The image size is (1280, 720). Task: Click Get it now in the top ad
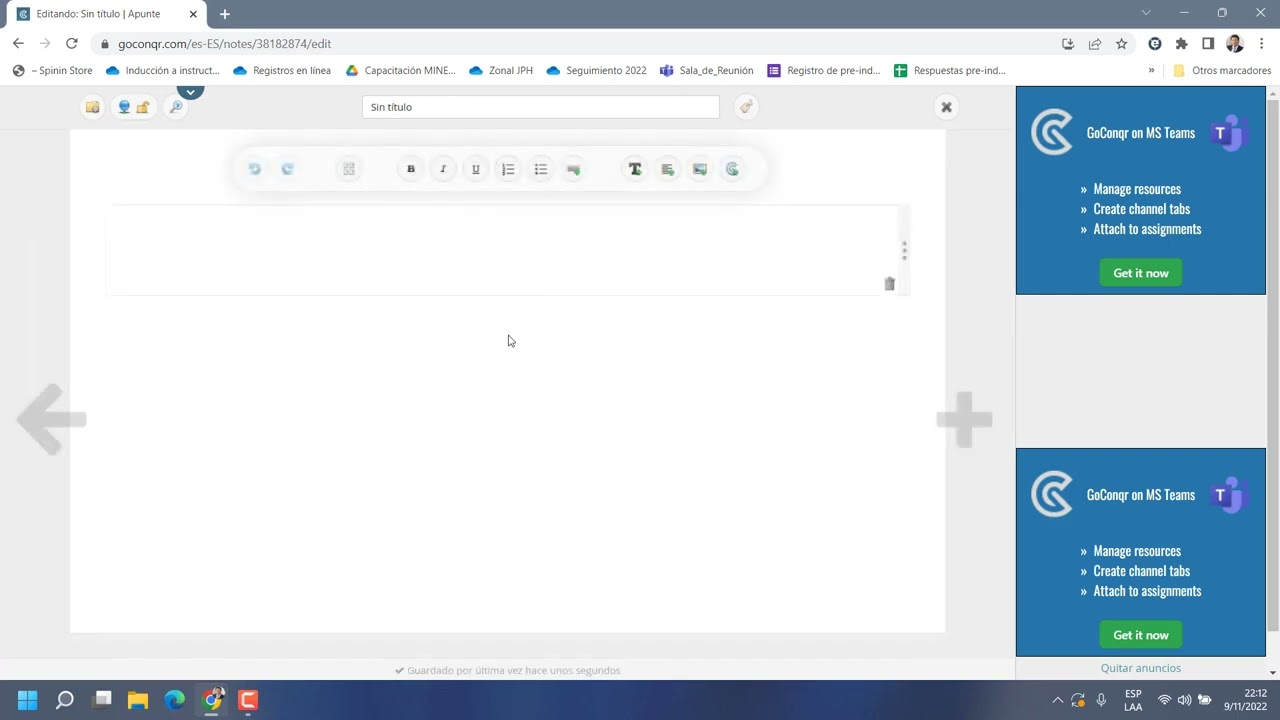point(1140,273)
